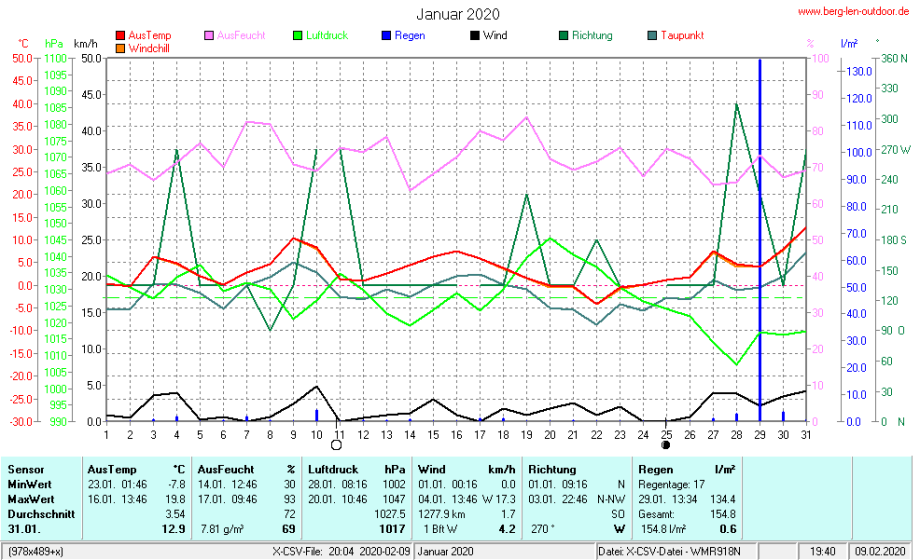Click the Januar 2020 chart title
This screenshot has height=560, width=920.
click(458, 14)
